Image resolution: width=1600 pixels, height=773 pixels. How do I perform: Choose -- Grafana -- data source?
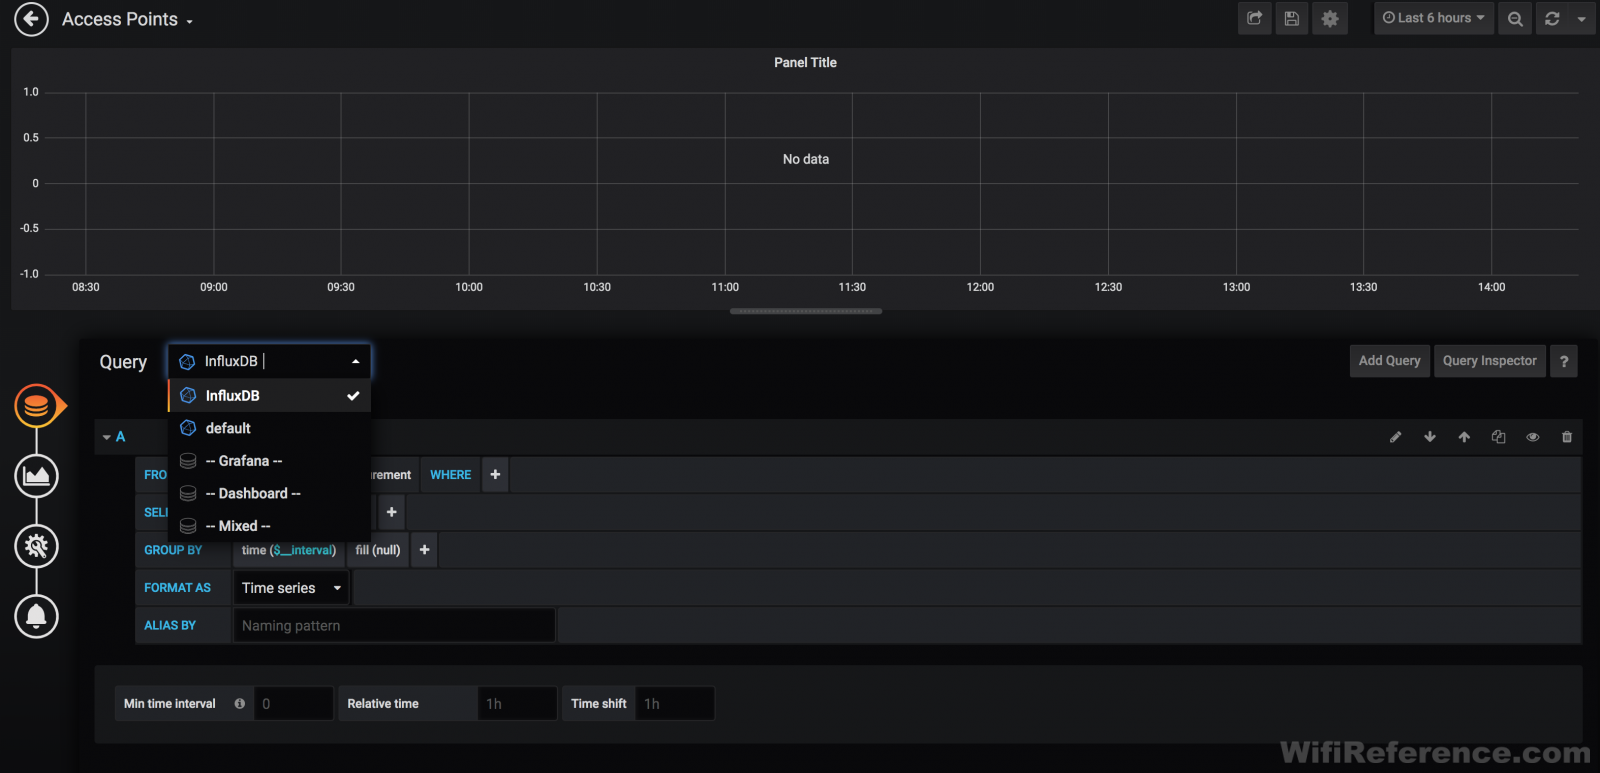pos(269,461)
